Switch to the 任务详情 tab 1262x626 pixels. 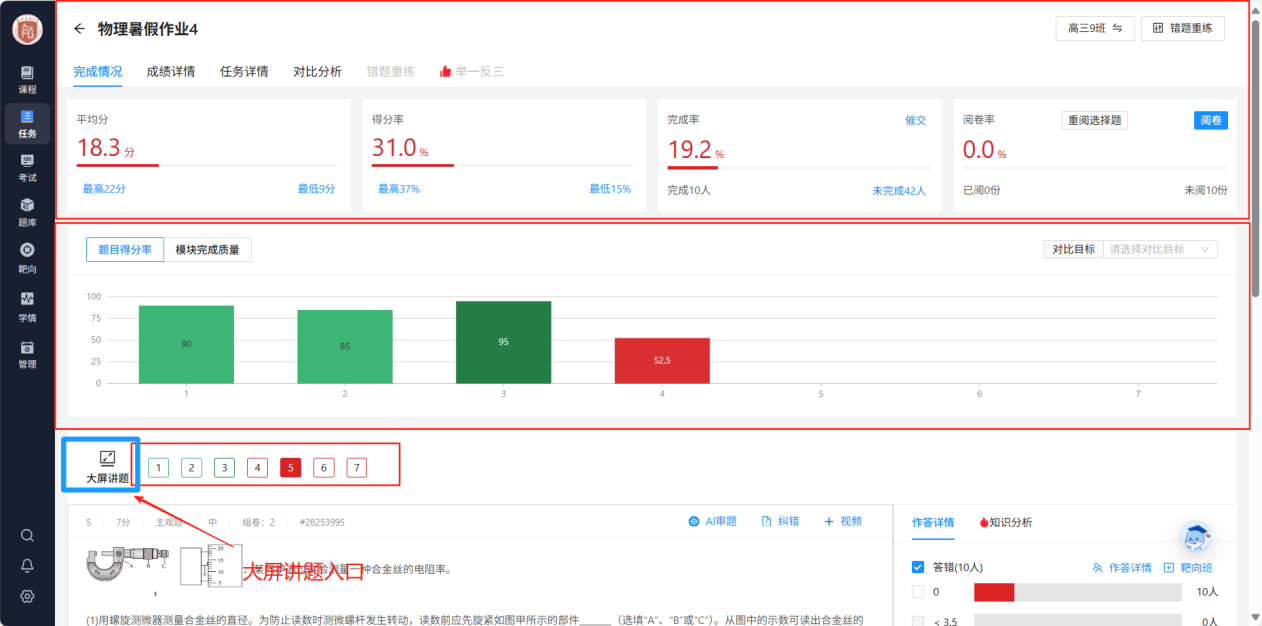tap(244, 71)
